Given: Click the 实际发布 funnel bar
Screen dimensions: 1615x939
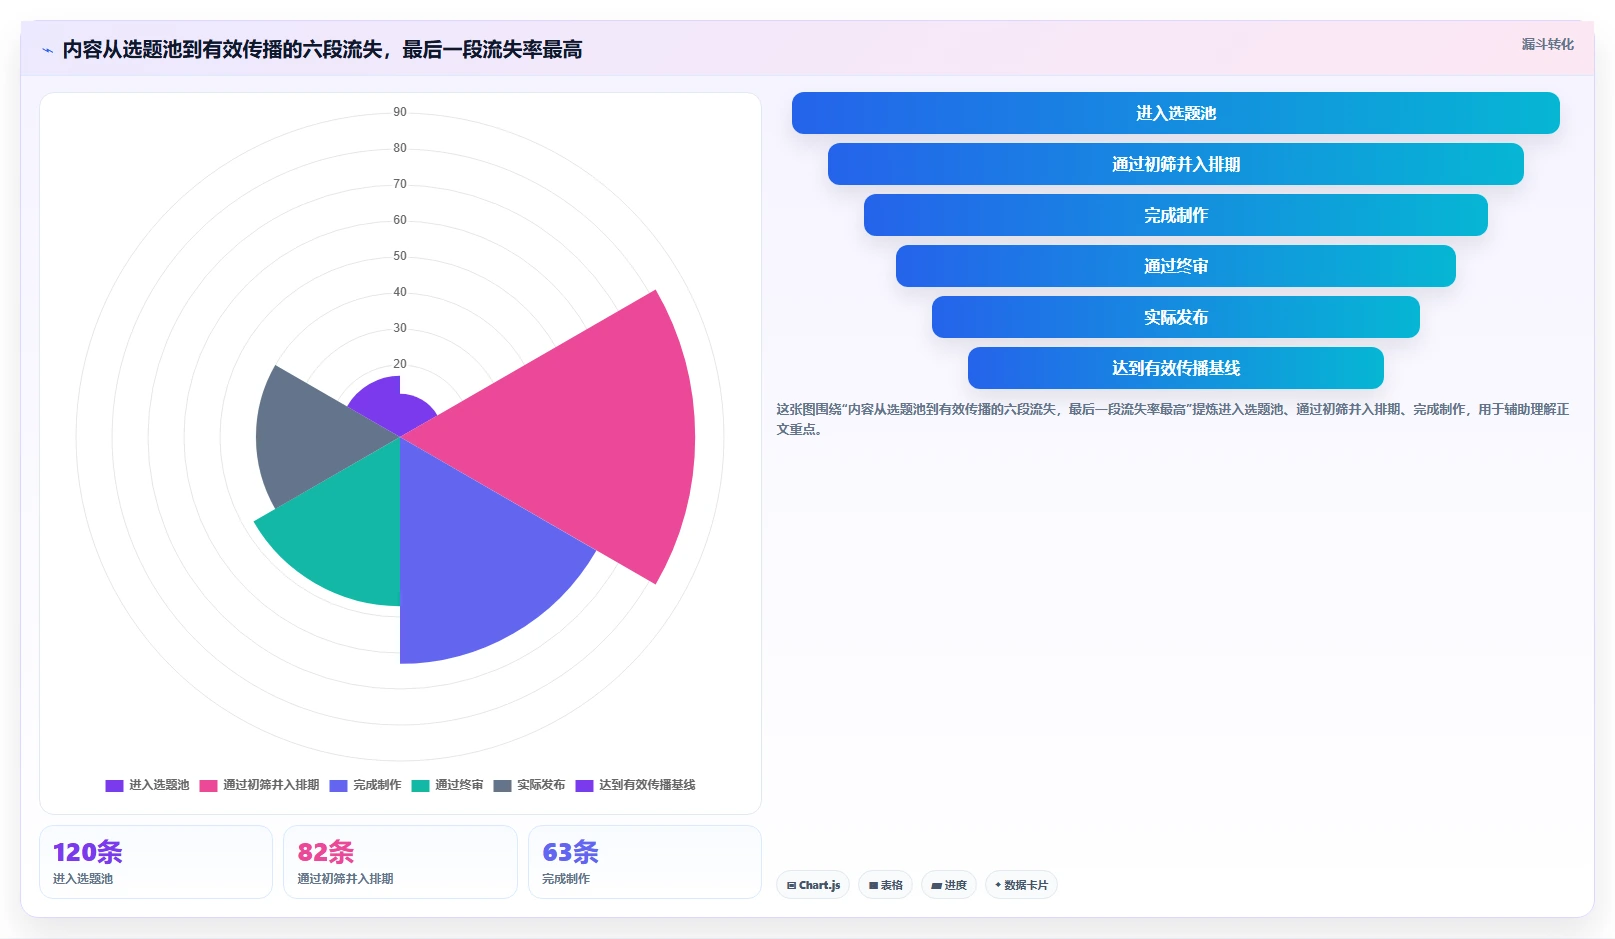Looking at the screenshot, I should (1175, 317).
